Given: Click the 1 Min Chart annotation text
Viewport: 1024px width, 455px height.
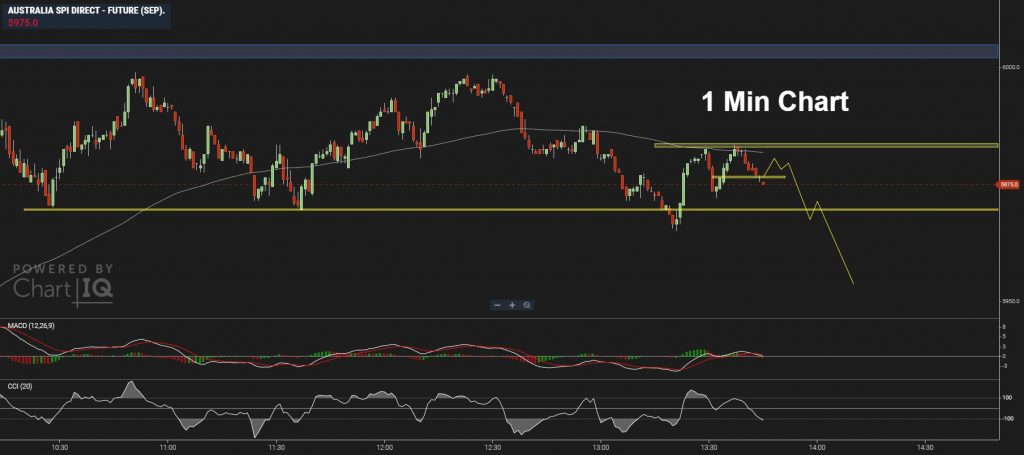Looking at the screenshot, I should [775, 102].
